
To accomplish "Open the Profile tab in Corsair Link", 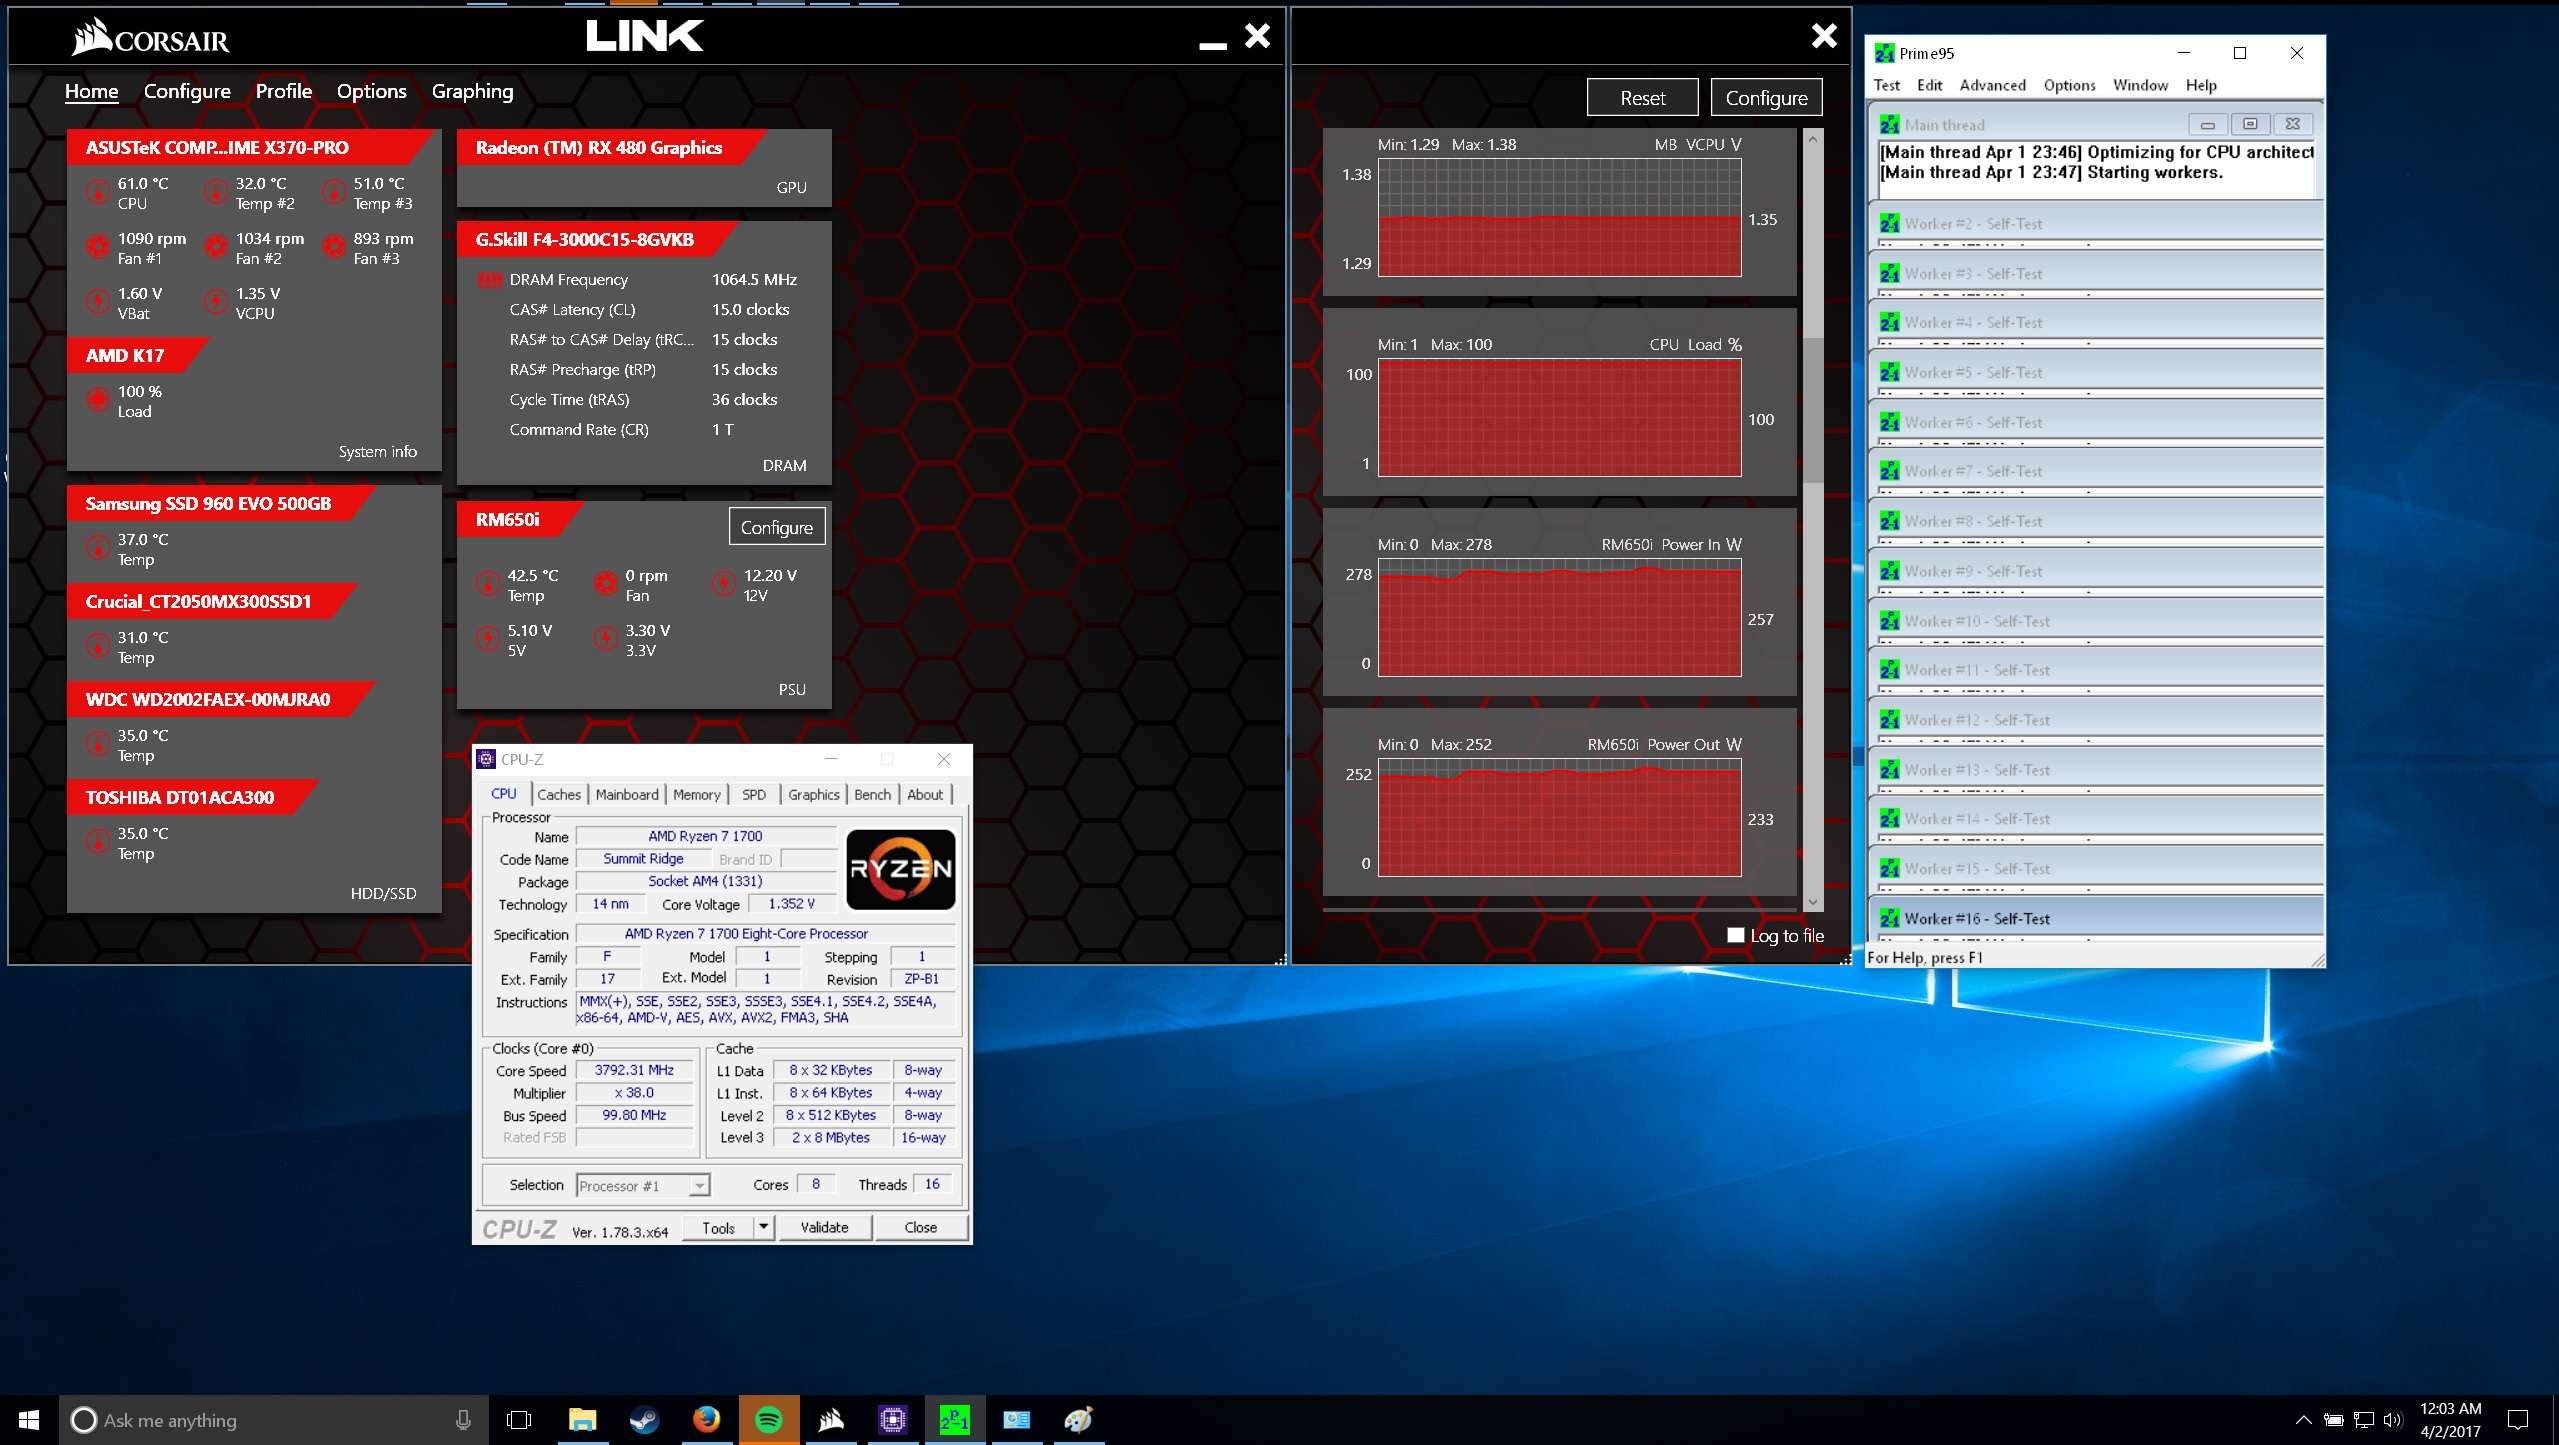I will tap(284, 91).
